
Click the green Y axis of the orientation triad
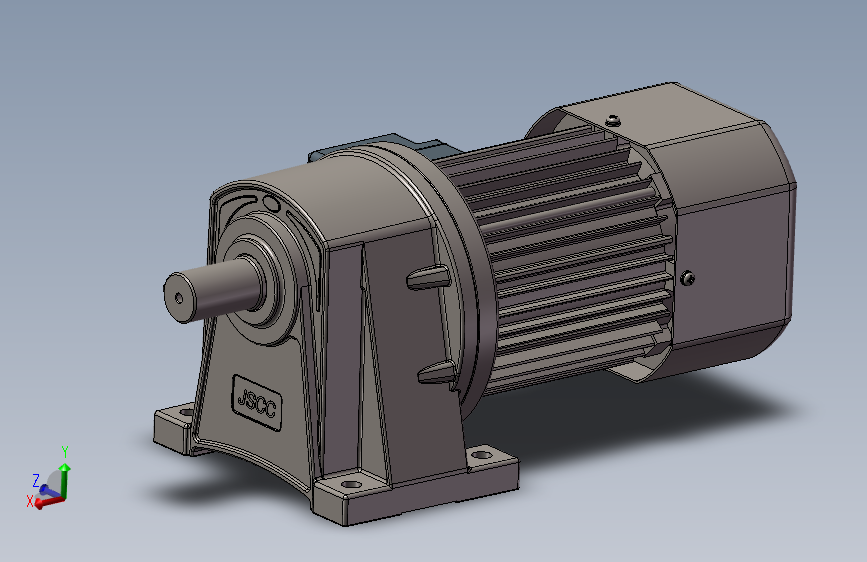[65, 480]
